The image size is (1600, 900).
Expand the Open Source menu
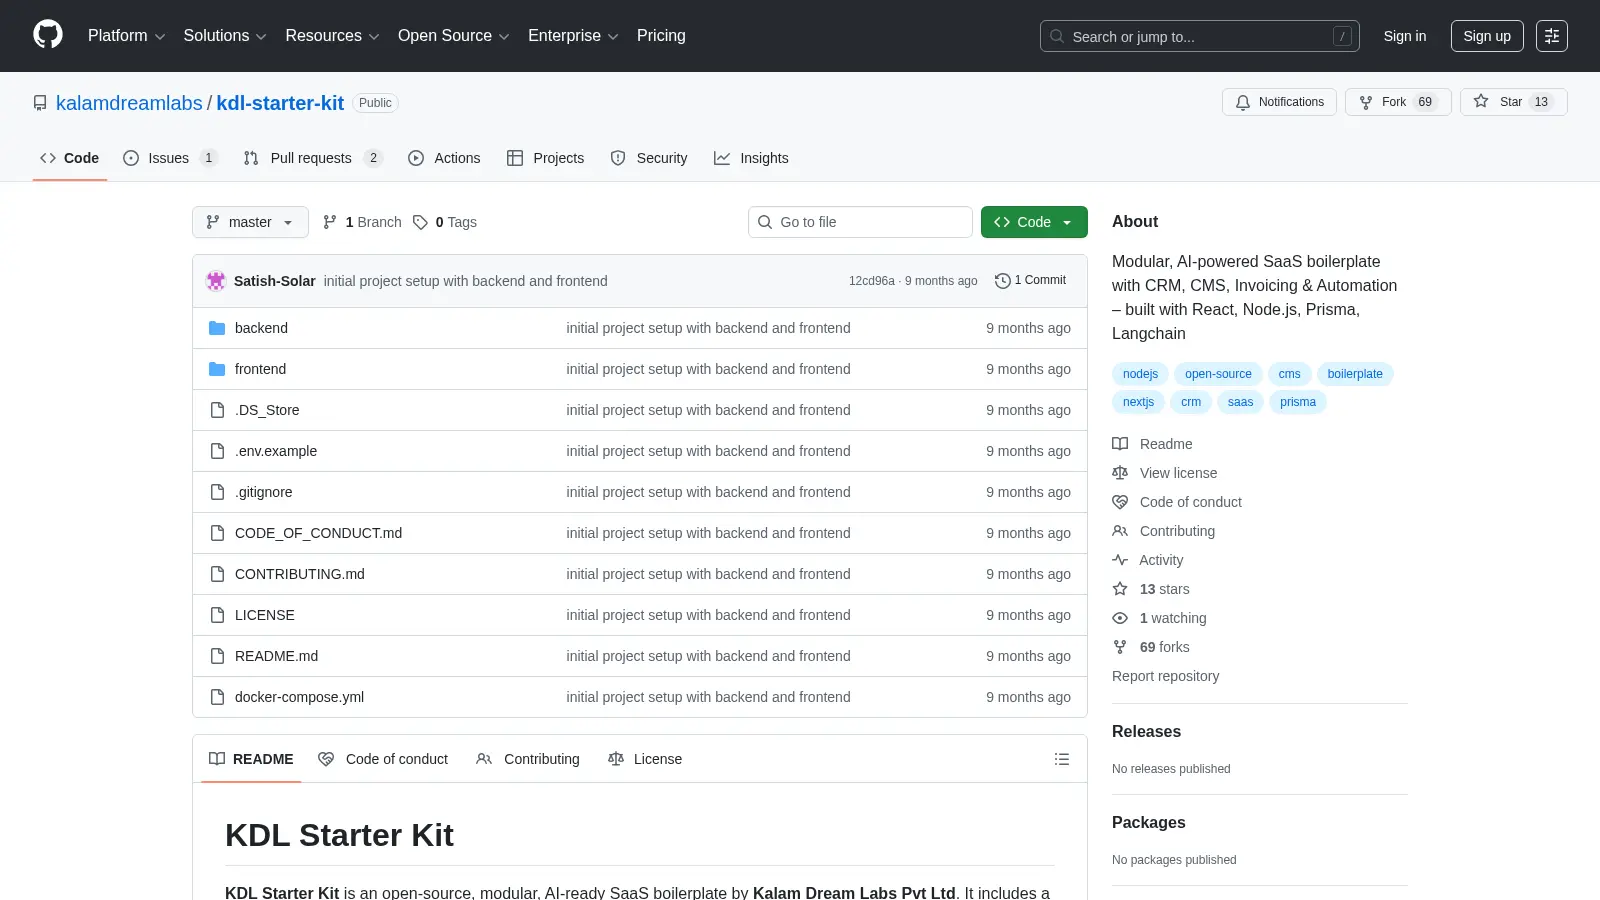point(454,36)
